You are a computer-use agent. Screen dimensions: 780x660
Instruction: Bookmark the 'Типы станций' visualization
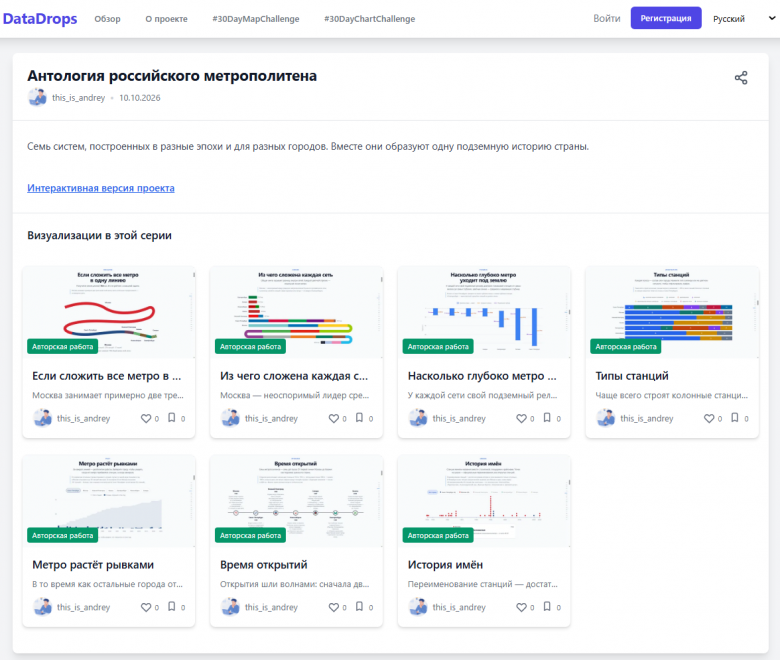[x=735, y=418]
